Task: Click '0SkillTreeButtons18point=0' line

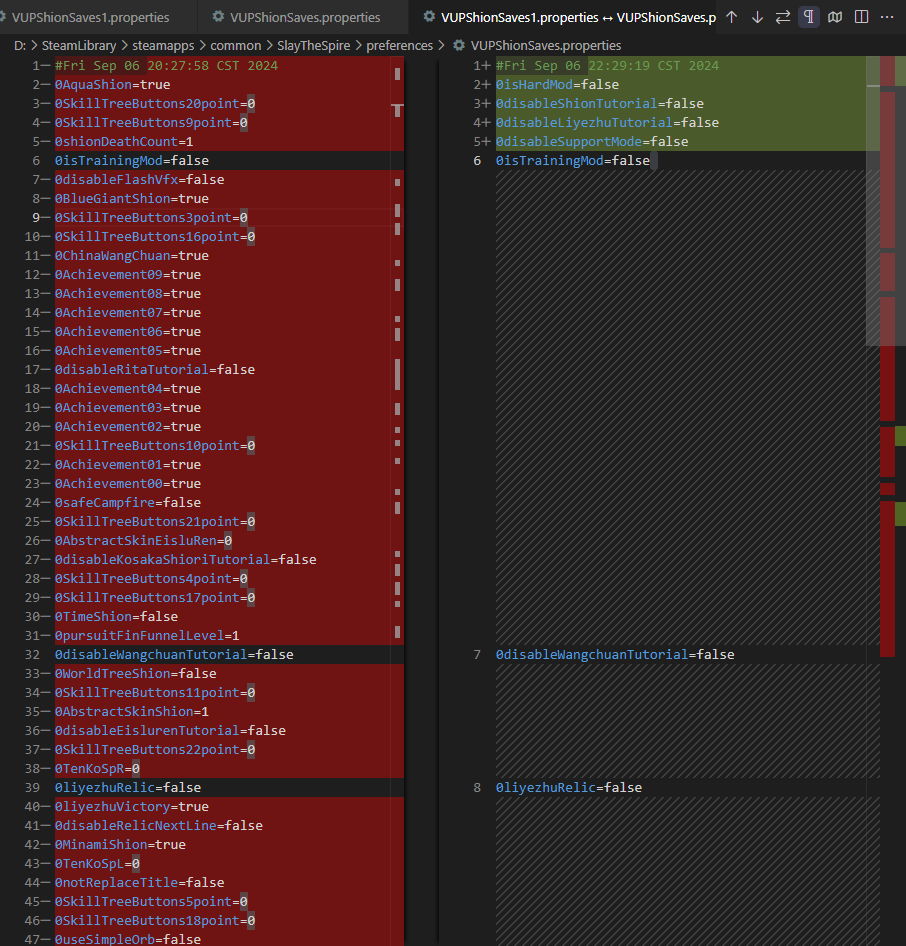Action: (x=155, y=921)
